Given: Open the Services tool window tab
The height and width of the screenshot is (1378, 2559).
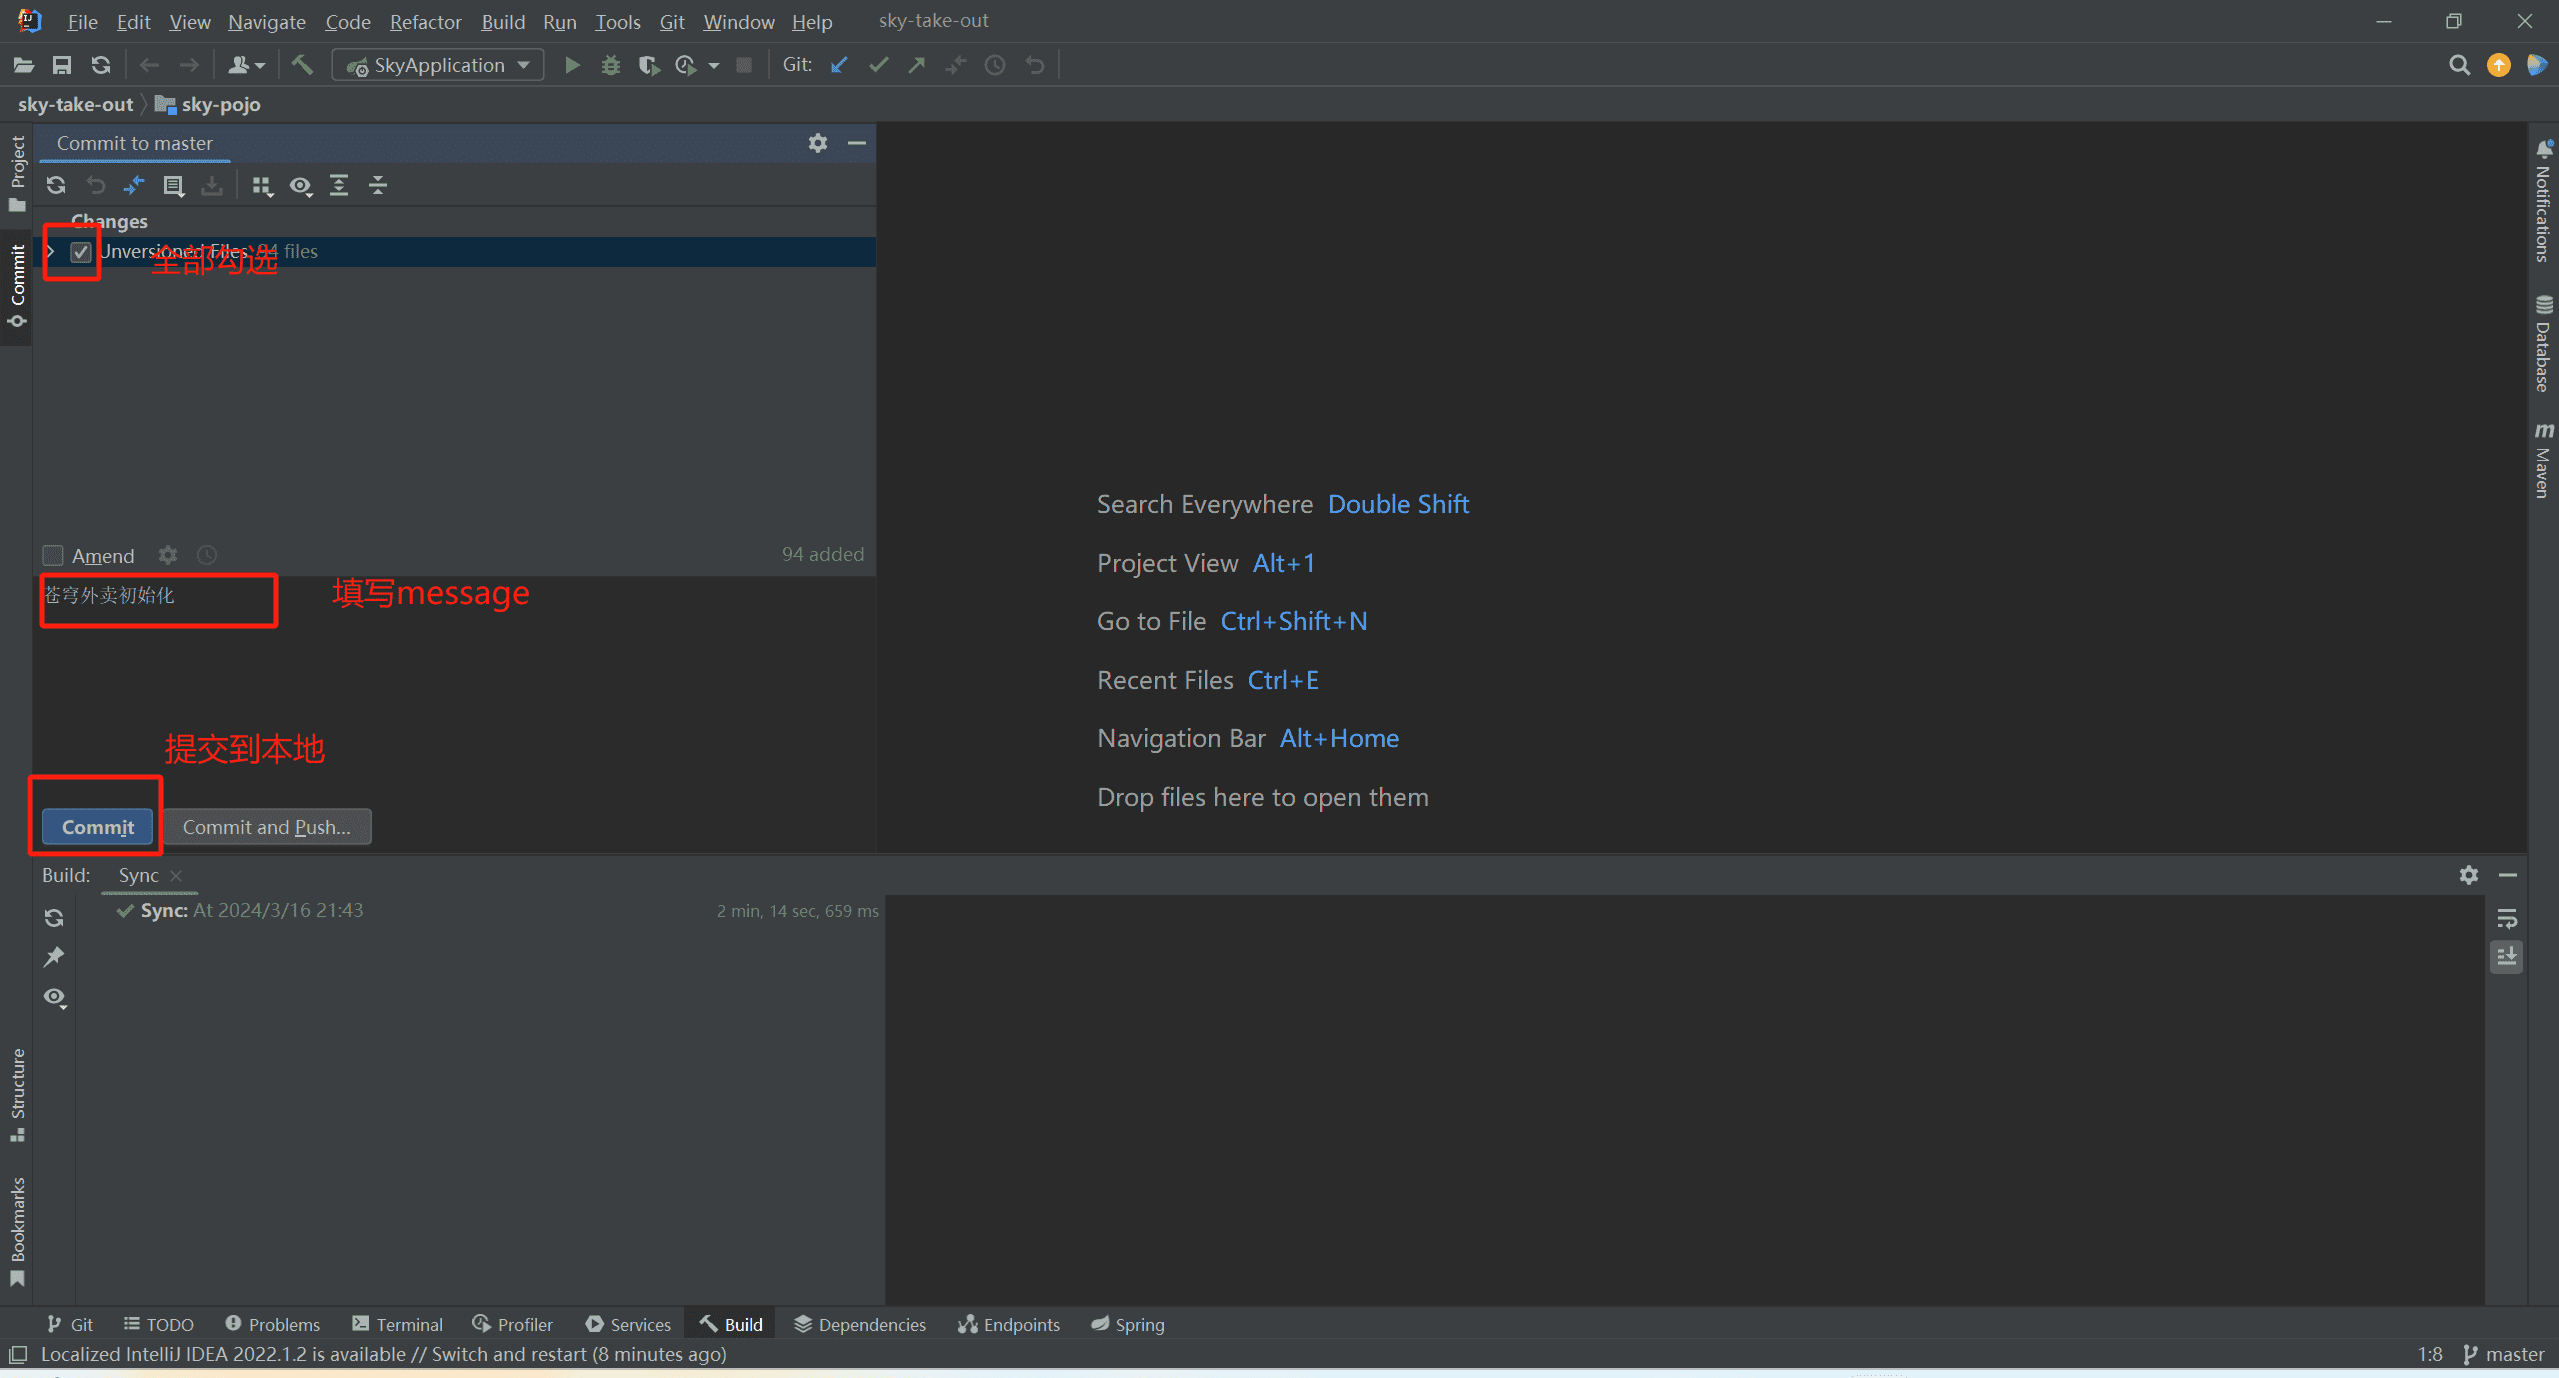Looking at the screenshot, I should coord(628,1324).
